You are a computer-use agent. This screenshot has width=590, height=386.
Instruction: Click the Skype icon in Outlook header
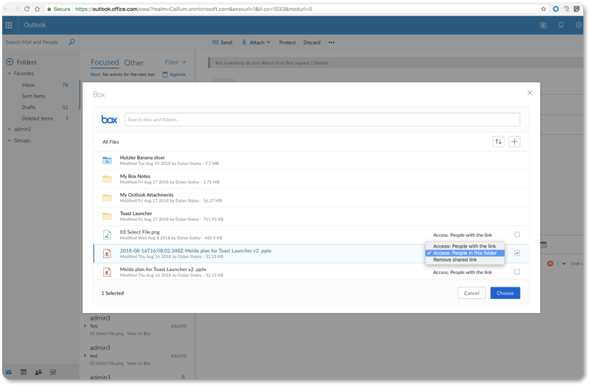pyautogui.click(x=543, y=25)
